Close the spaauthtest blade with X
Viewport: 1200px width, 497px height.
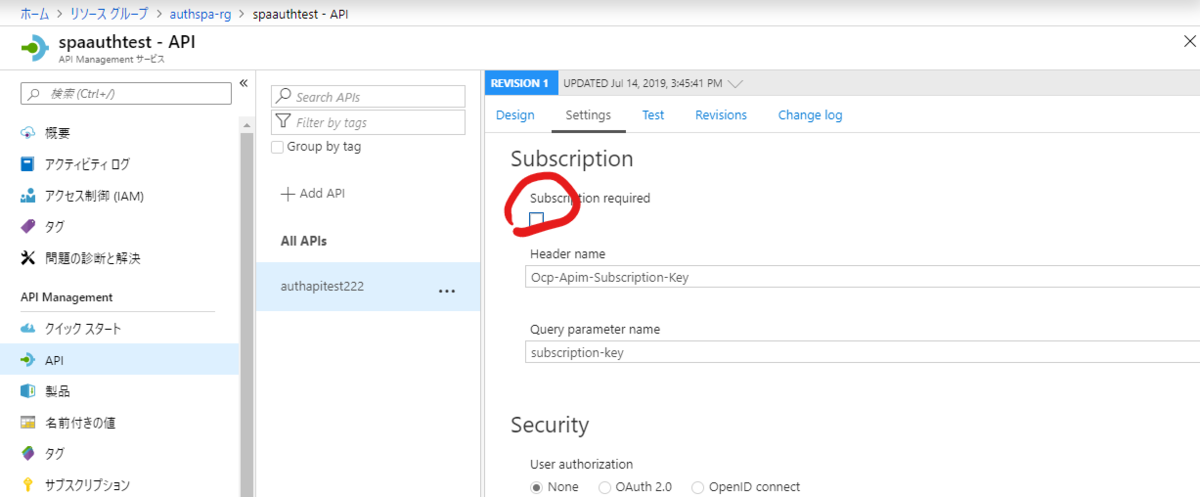point(1188,40)
